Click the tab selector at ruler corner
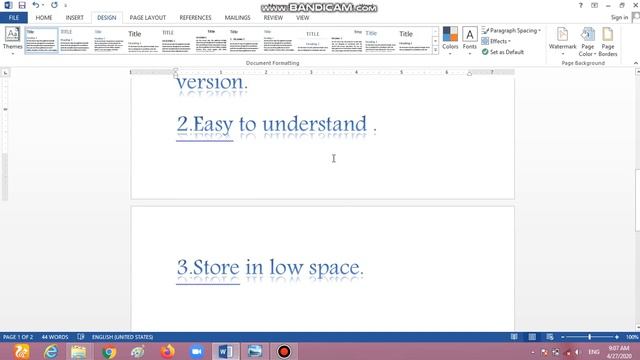This screenshot has width=640, height=360. click(x=5, y=73)
